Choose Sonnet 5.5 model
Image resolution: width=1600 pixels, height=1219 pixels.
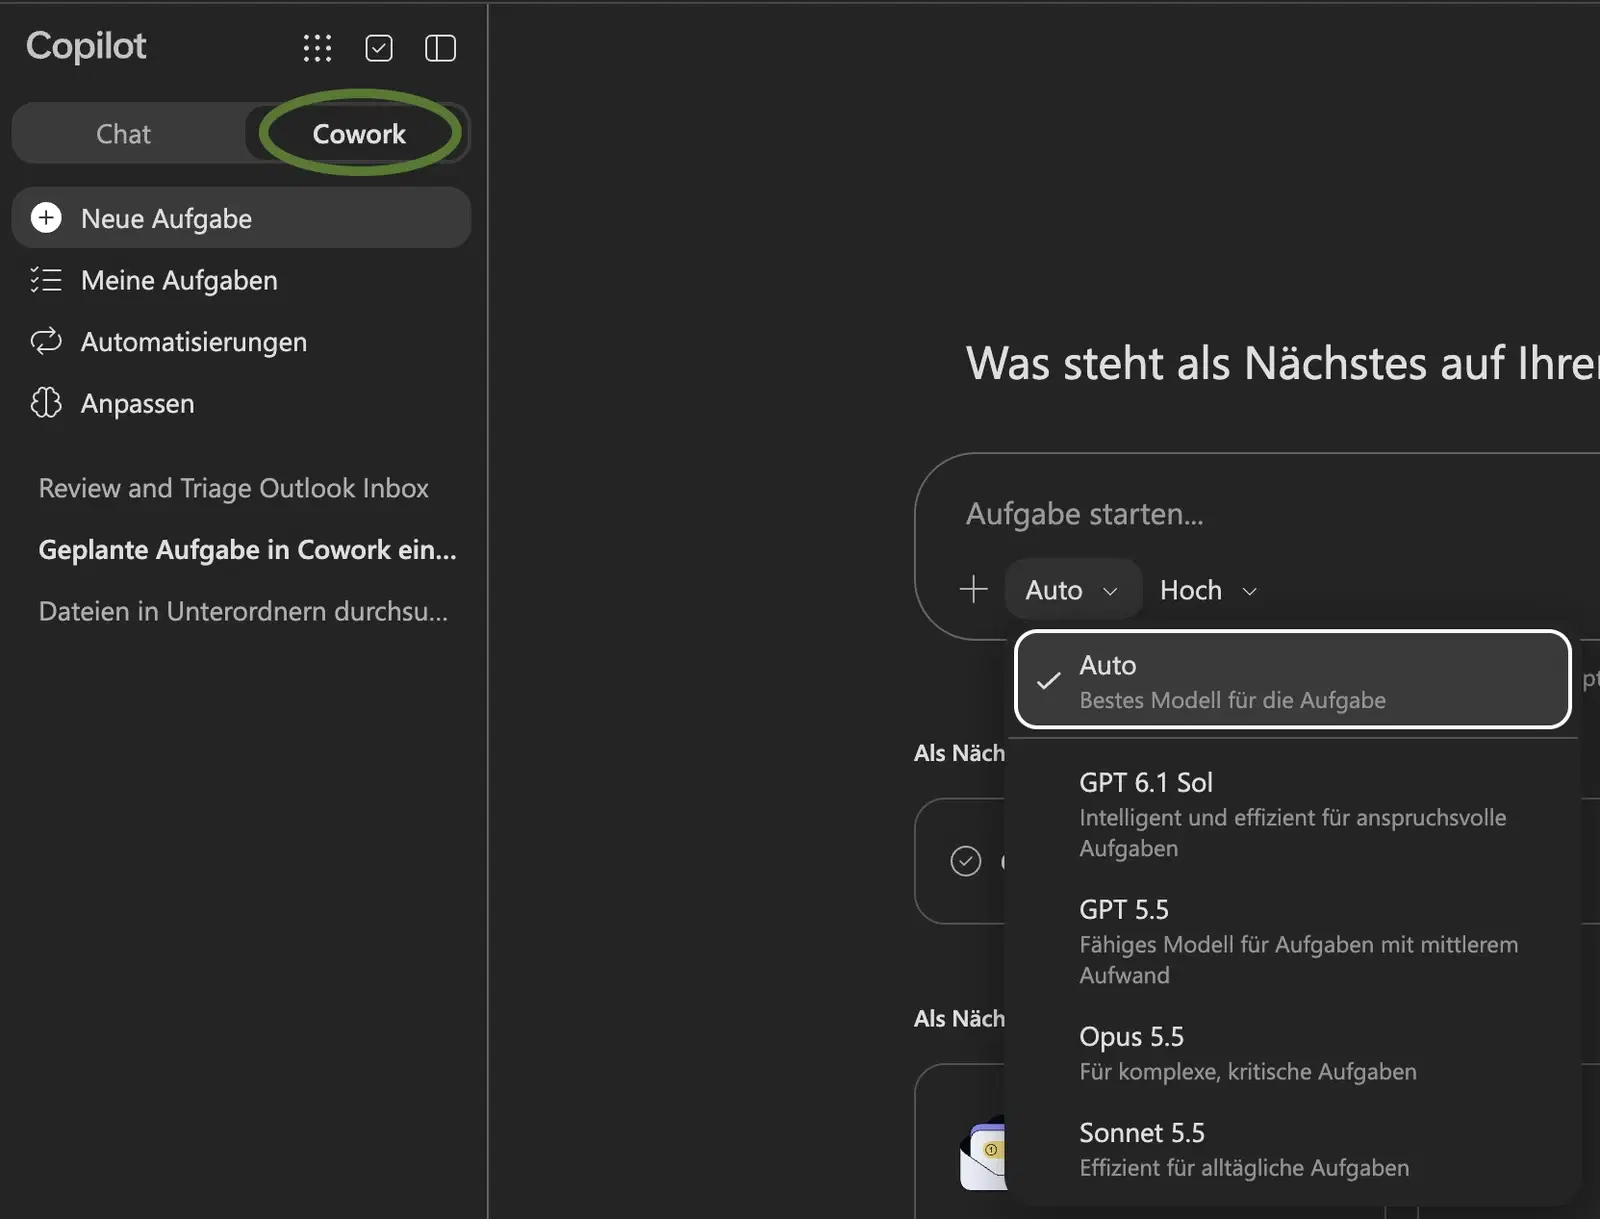pyautogui.click(x=1293, y=1149)
